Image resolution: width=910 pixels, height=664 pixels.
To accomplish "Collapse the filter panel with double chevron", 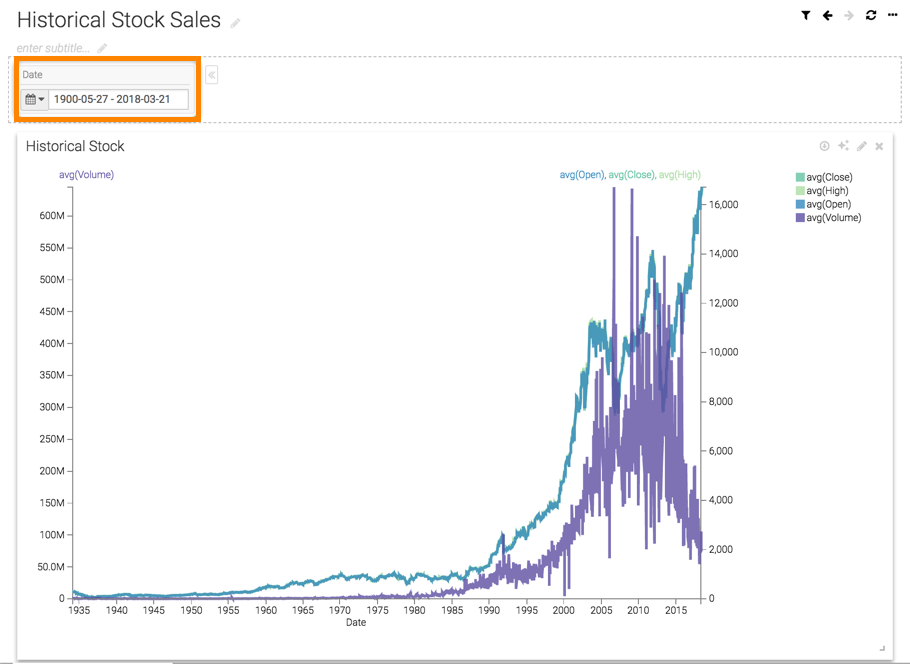I will (x=212, y=75).
